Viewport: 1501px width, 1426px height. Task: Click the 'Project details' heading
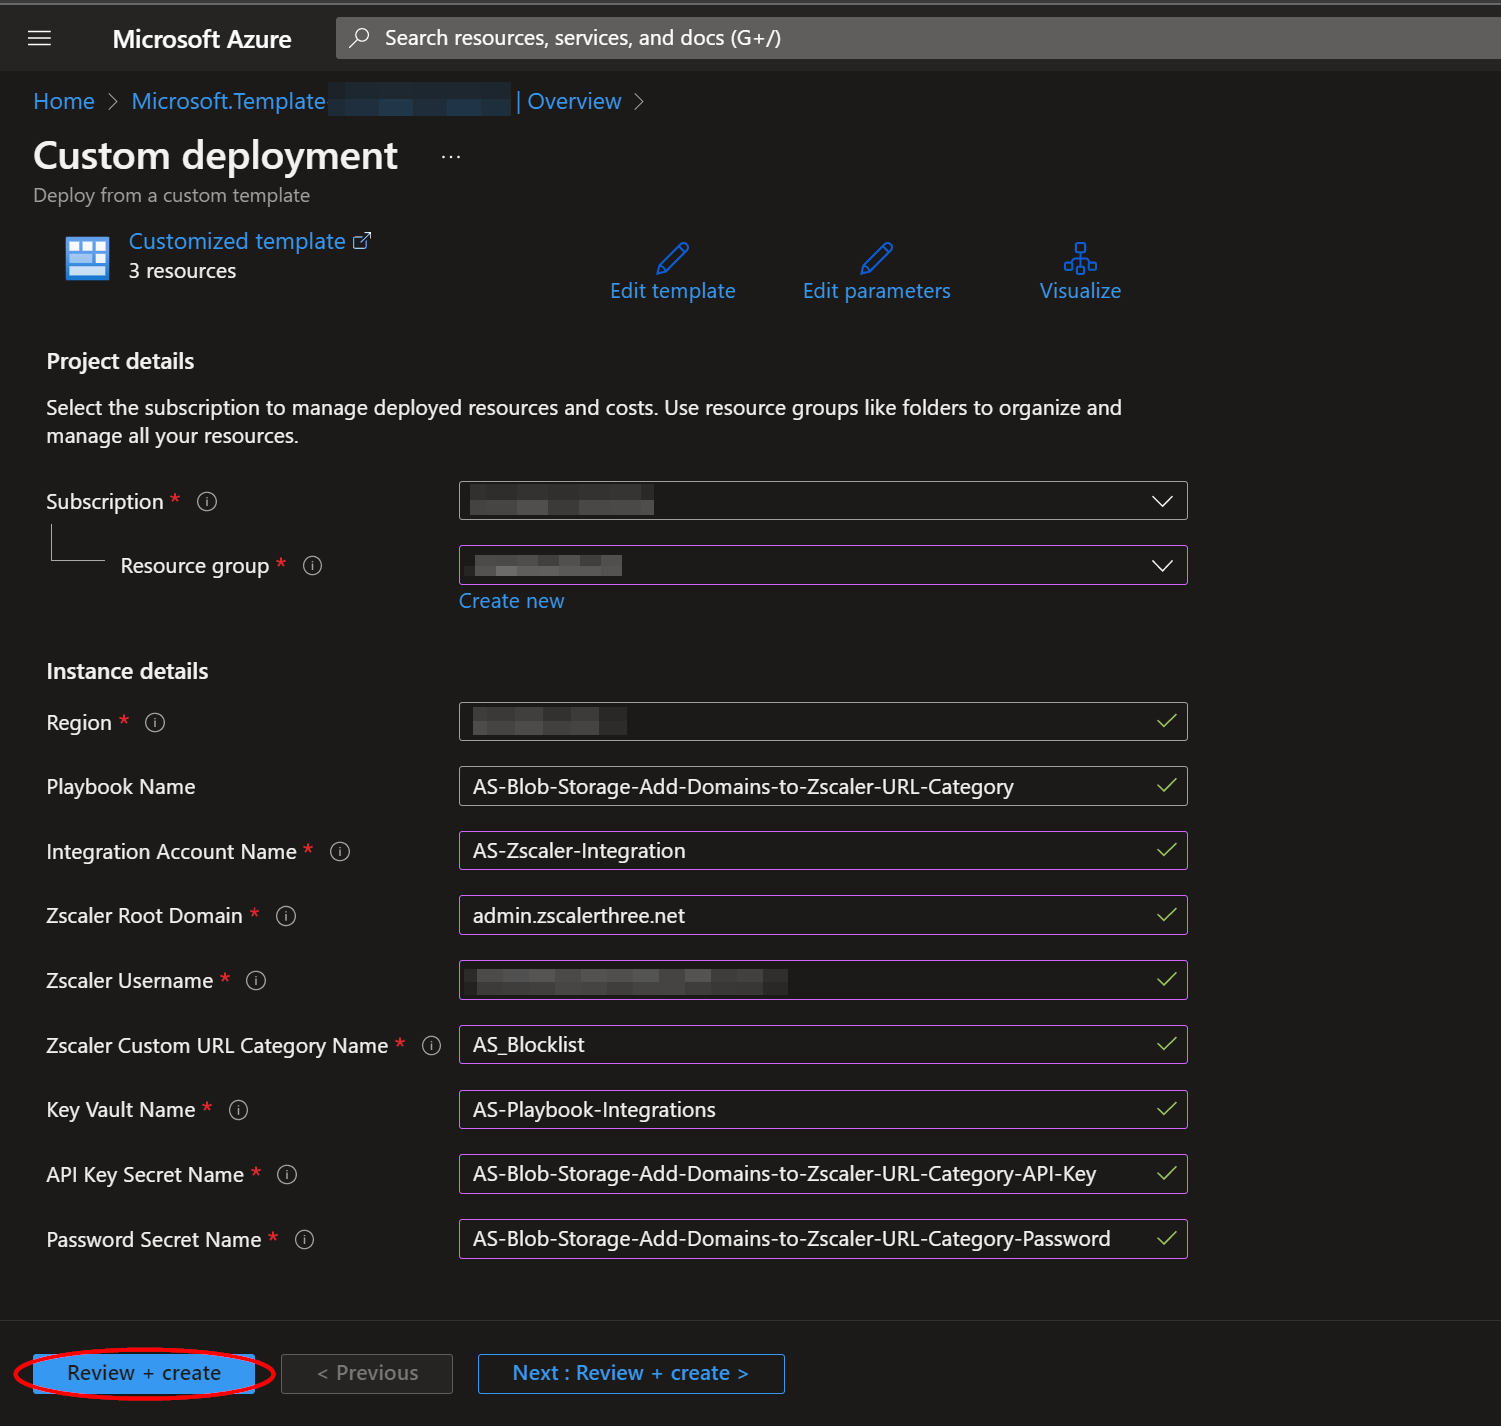click(120, 361)
